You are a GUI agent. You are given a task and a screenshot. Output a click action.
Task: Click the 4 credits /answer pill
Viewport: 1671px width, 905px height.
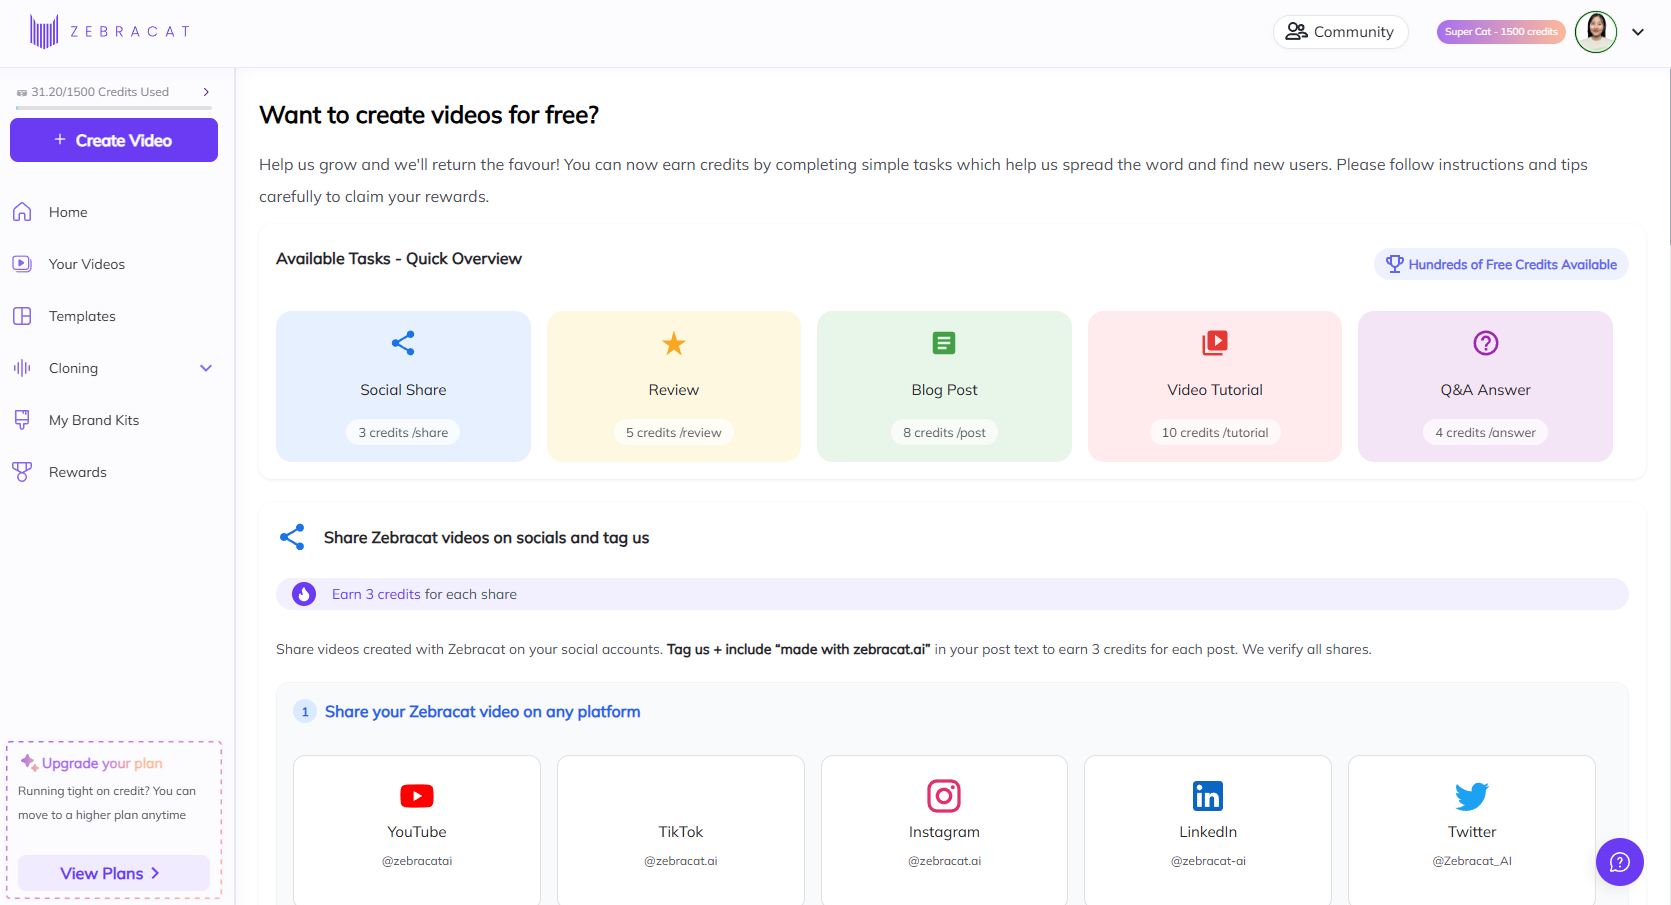click(x=1486, y=432)
